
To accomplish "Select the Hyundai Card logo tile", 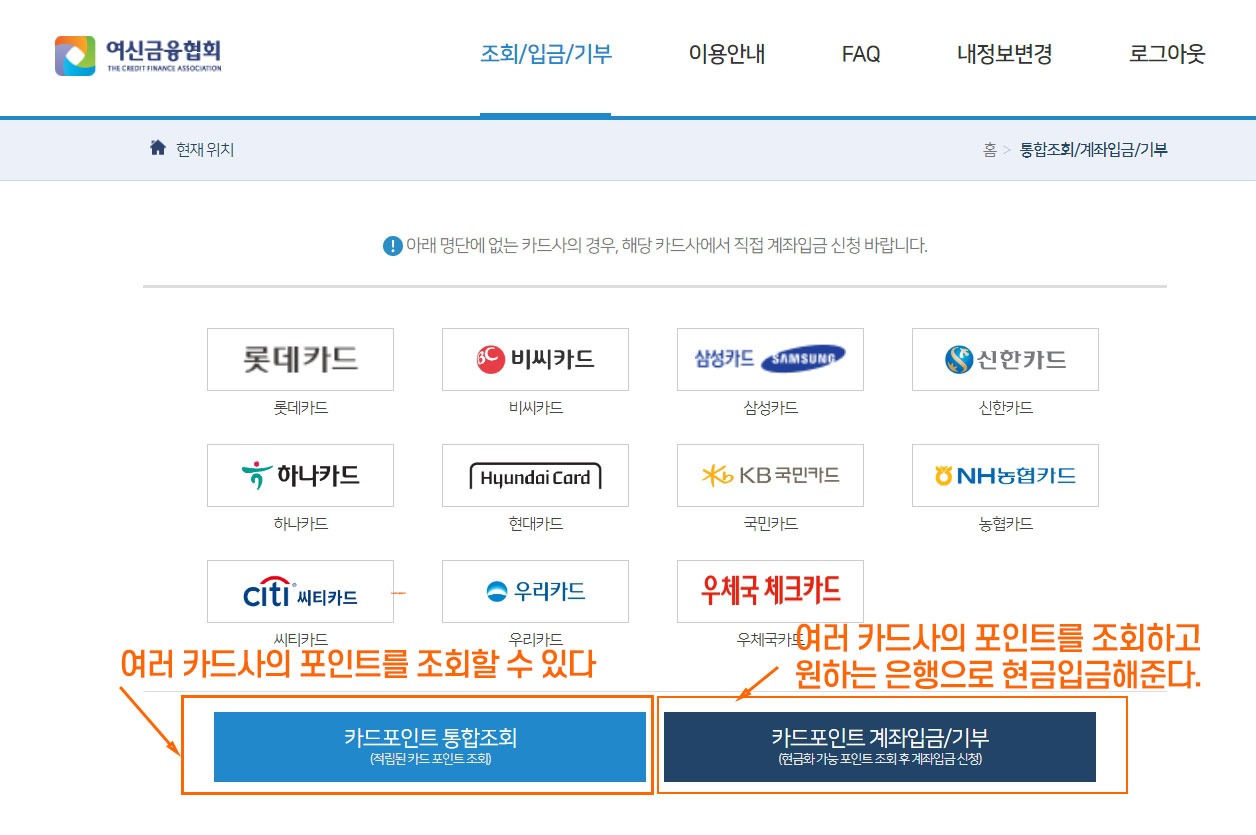I will pos(535,475).
